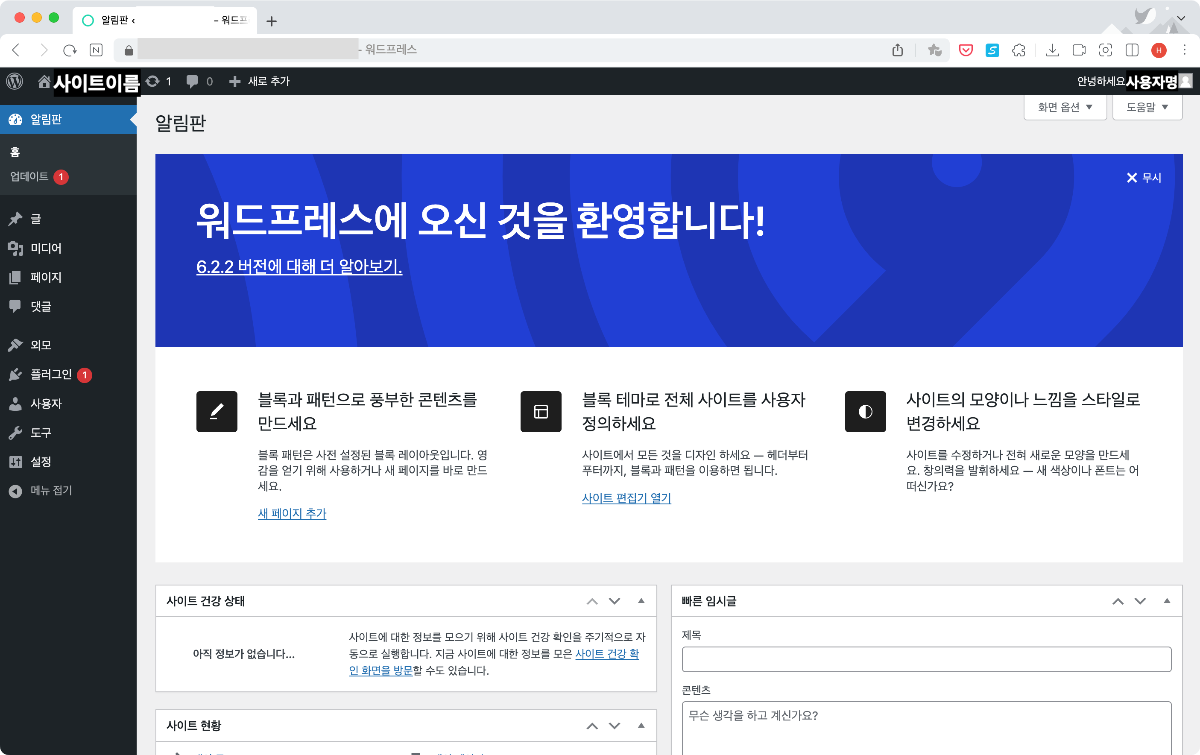Click the block pattern pencil icon

217,411
